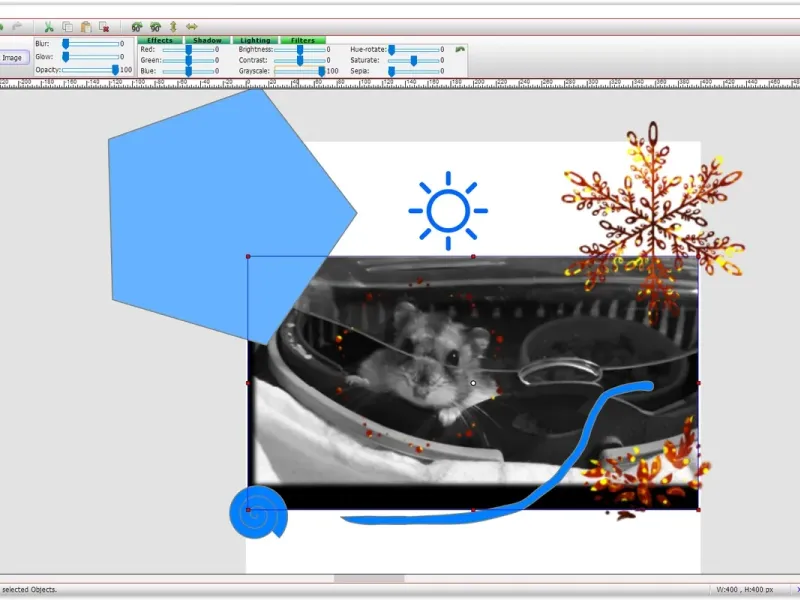Viewport: 800px width, 600px height.
Task: Click the Saturate slider
Action: click(x=414, y=60)
